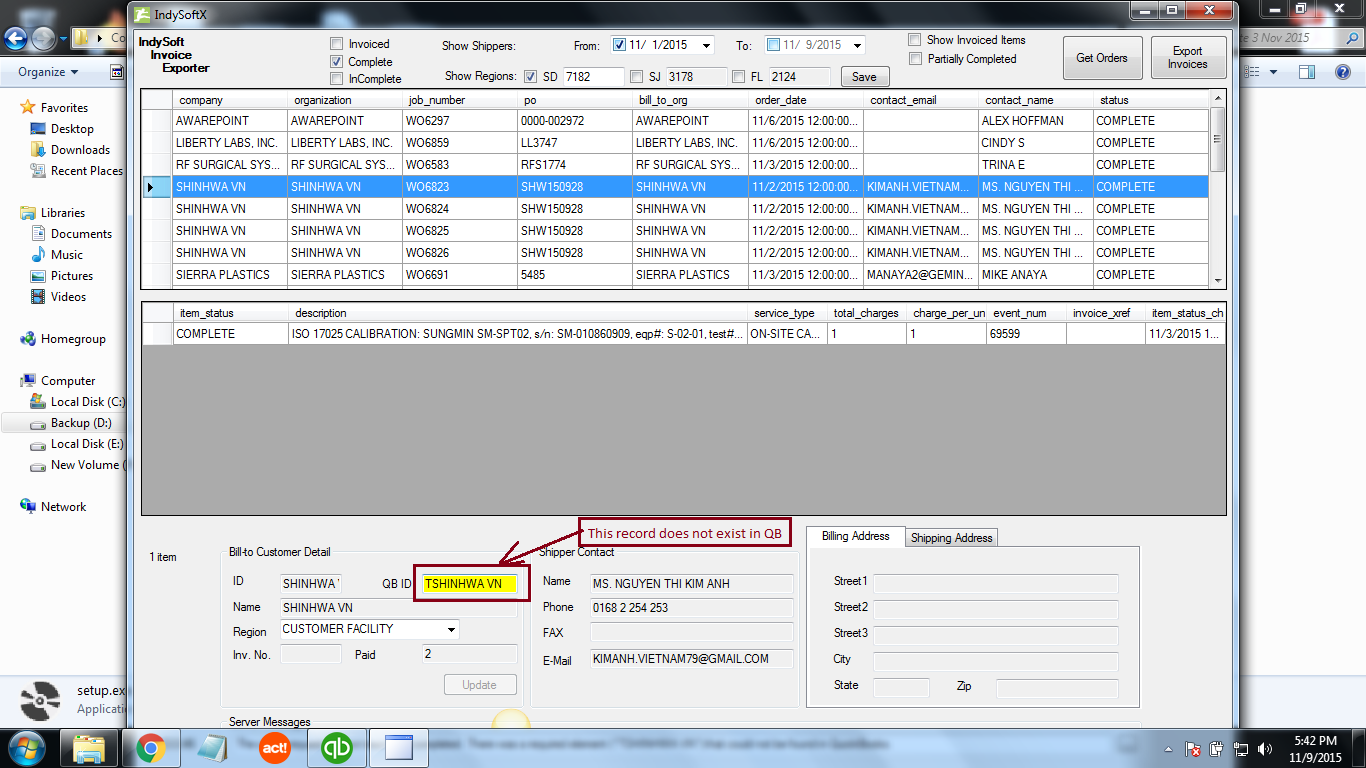Enable the Invoiced checkbox
1366x768 pixels.
[337, 44]
